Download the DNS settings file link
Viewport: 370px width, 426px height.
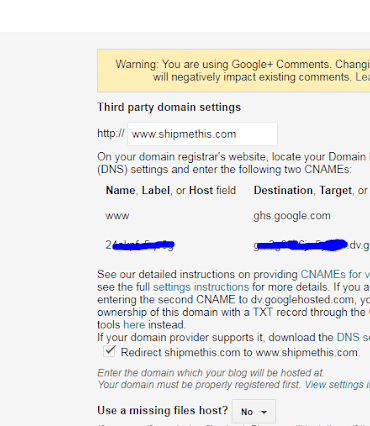[x=353, y=337]
